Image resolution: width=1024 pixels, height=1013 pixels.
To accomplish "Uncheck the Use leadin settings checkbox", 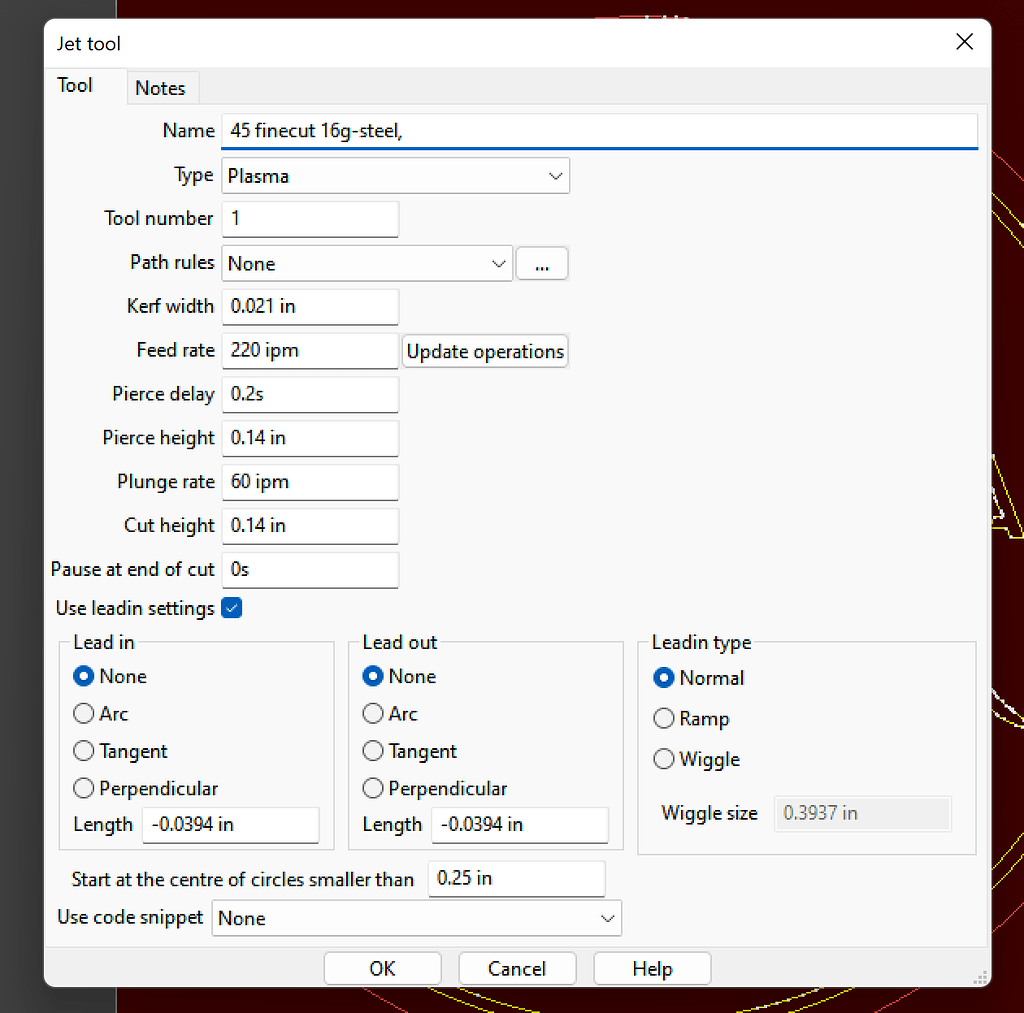I will tap(232, 608).
